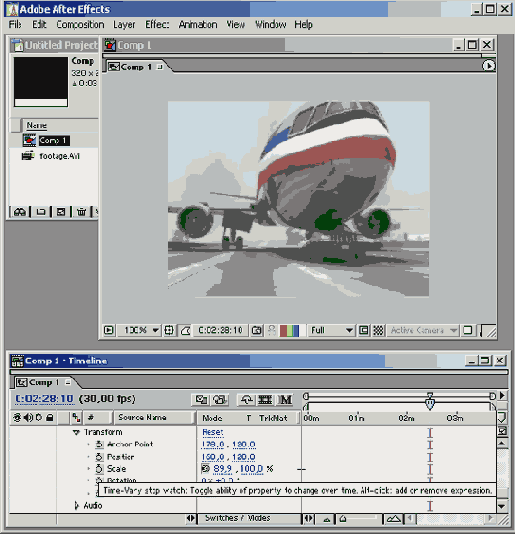Click the lock column header icon
The width and height of the screenshot is (515, 534).
pyautogui.click(x=50, y=417)
